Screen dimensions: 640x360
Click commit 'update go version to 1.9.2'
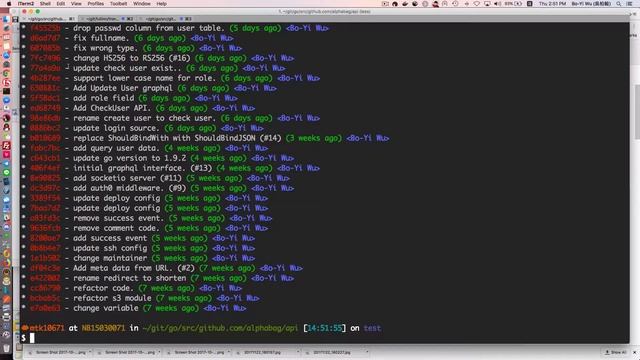130,158
